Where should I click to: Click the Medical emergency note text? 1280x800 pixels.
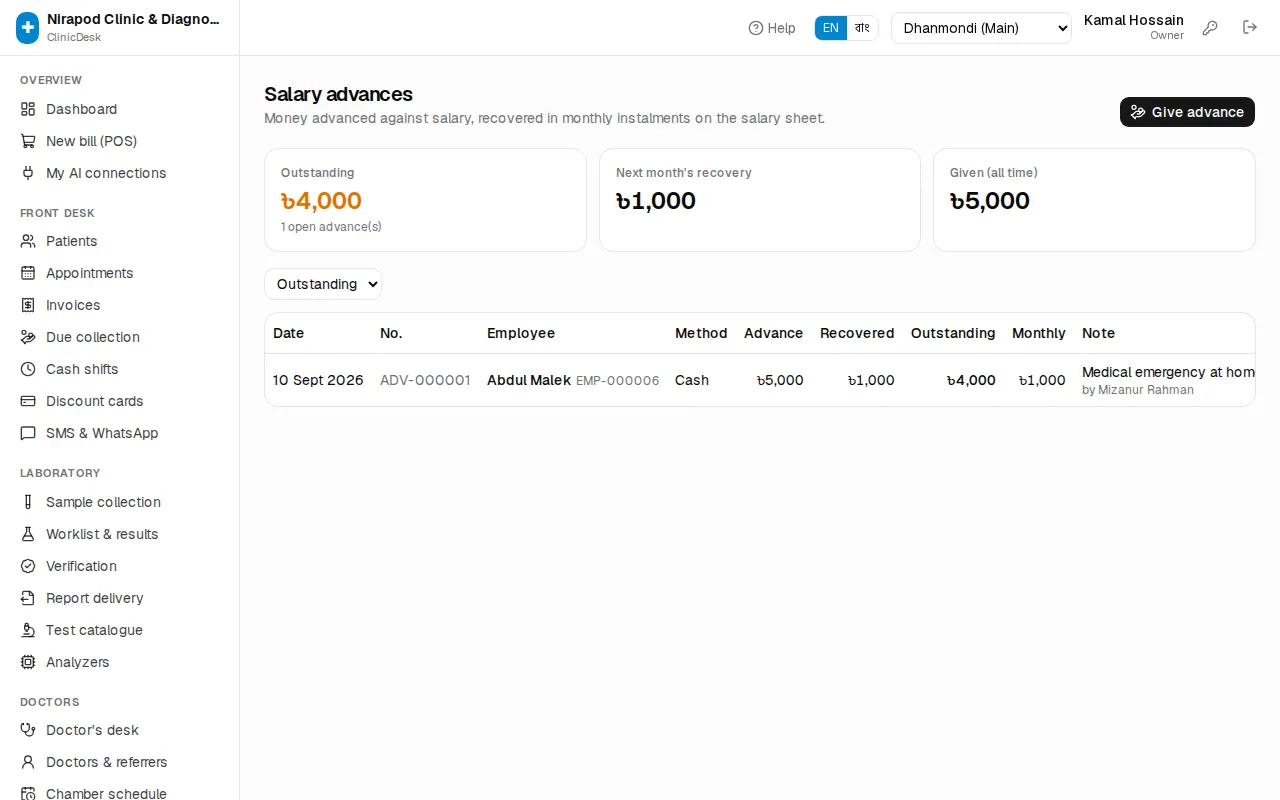[x=1168, y=372]
